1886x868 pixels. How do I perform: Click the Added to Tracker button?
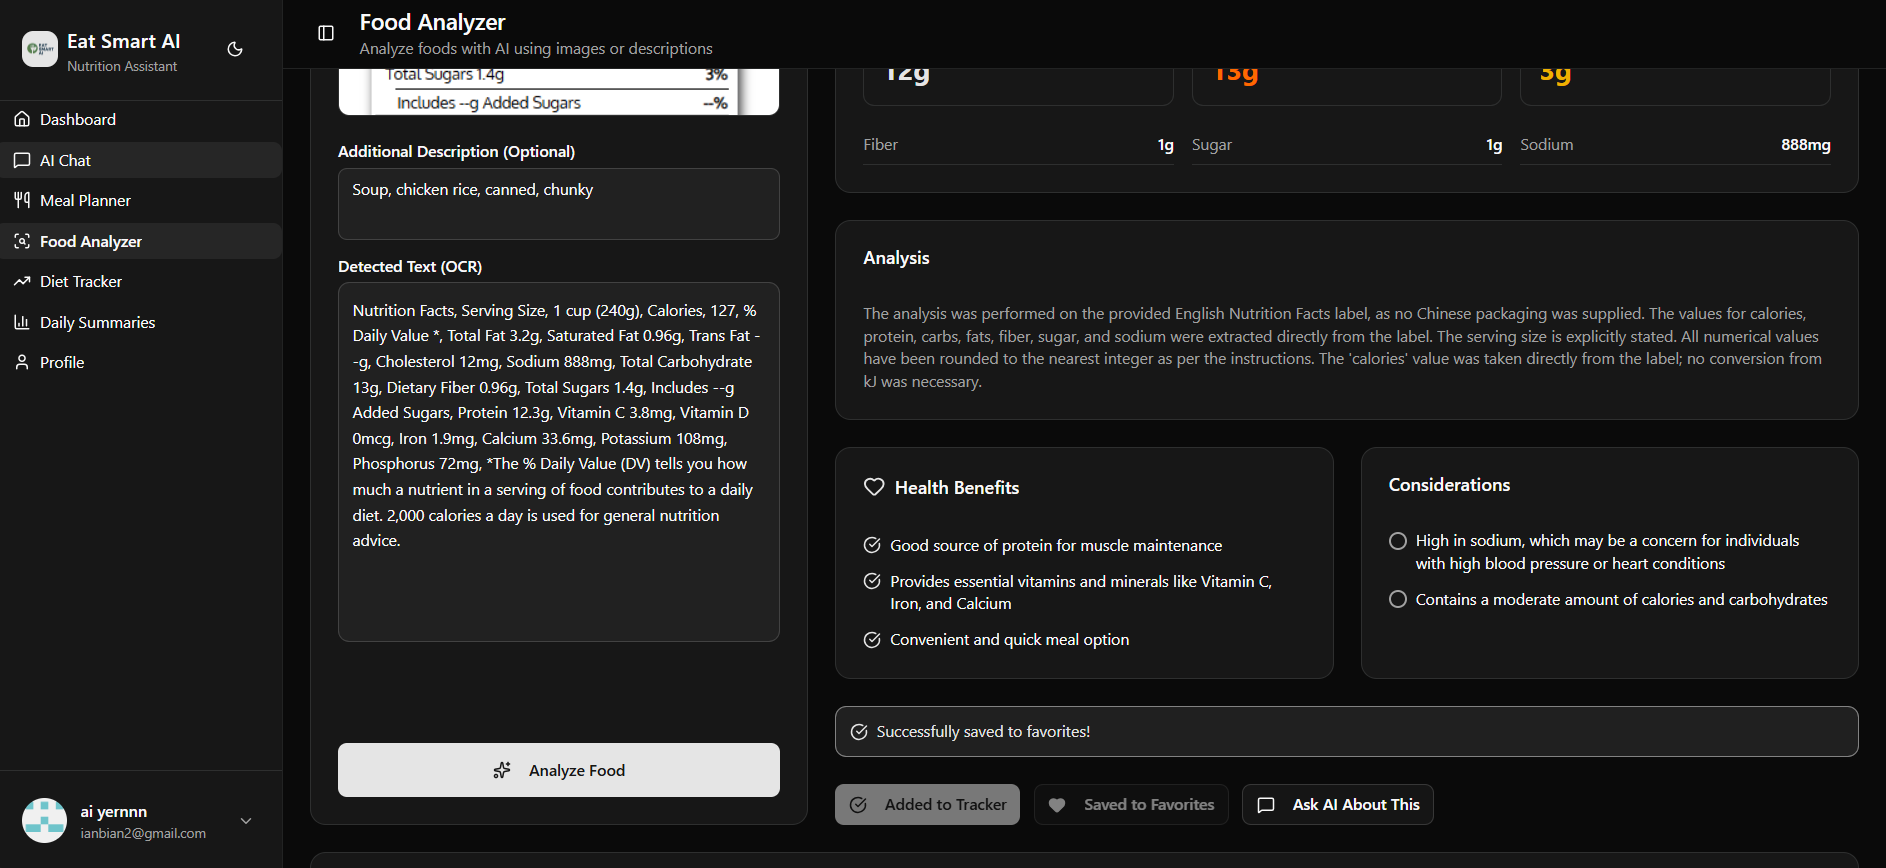tap(927, 805)
